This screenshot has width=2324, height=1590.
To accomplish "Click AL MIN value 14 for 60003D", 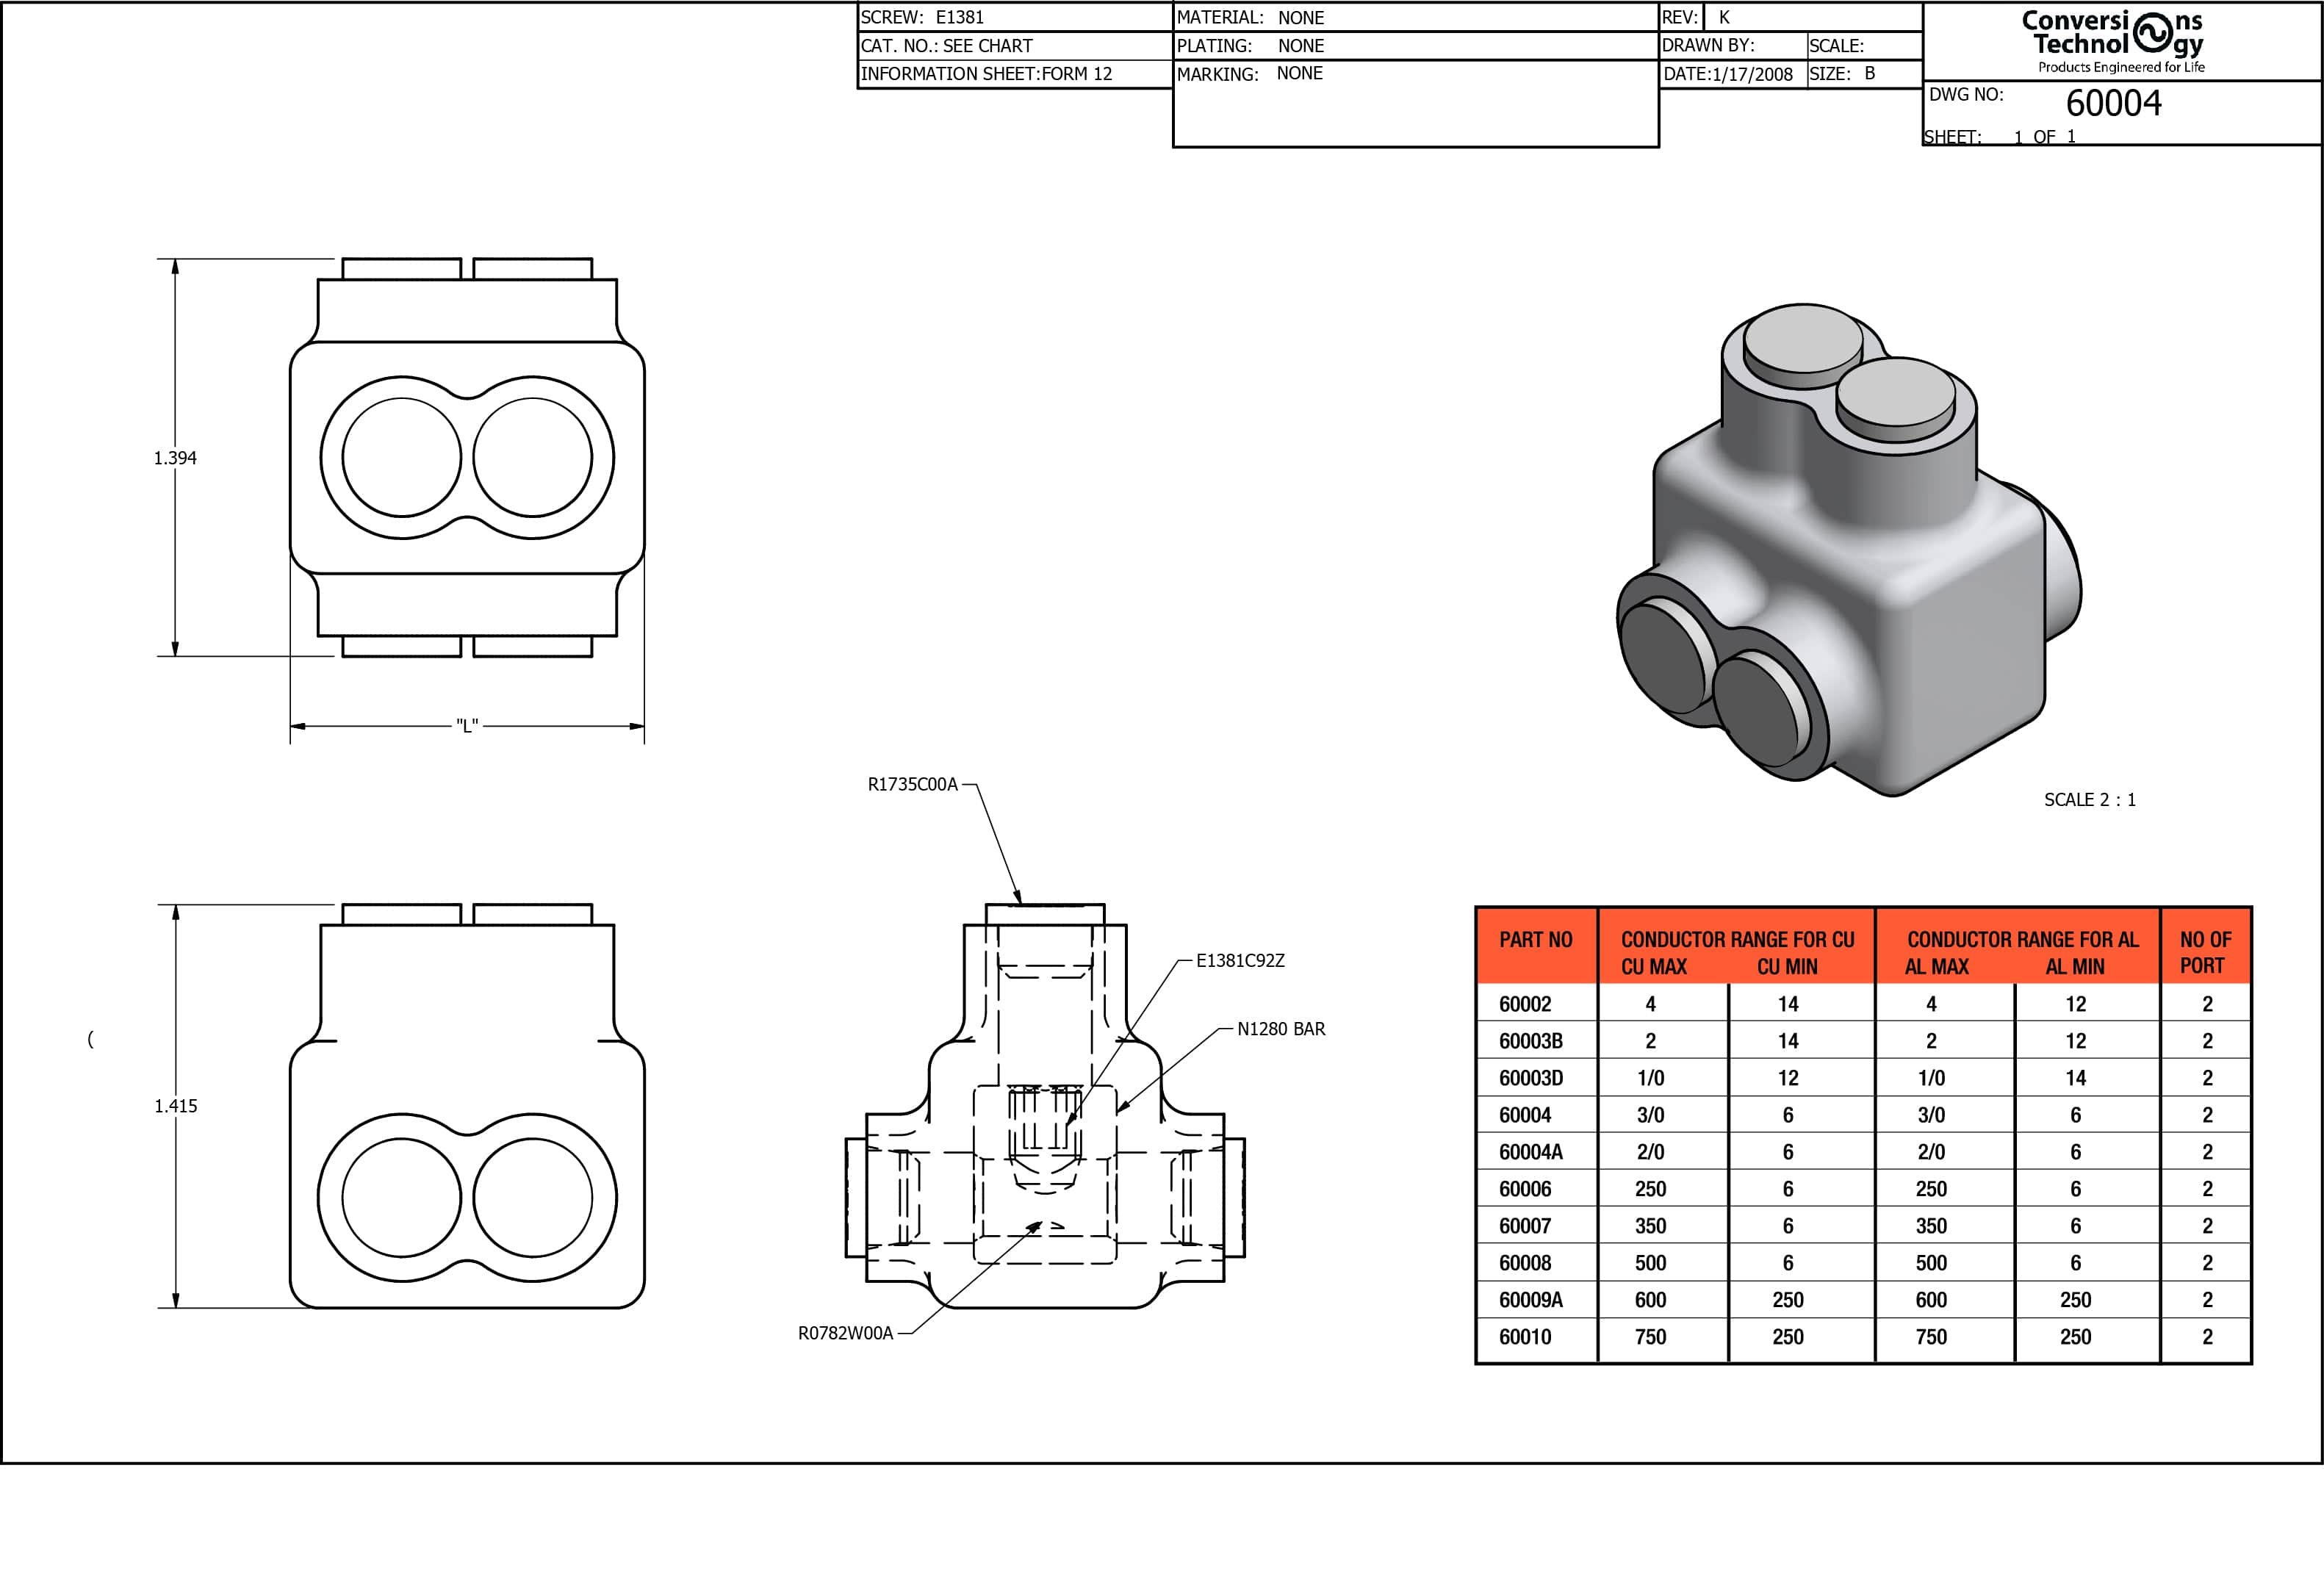I will [2076, 1078].
